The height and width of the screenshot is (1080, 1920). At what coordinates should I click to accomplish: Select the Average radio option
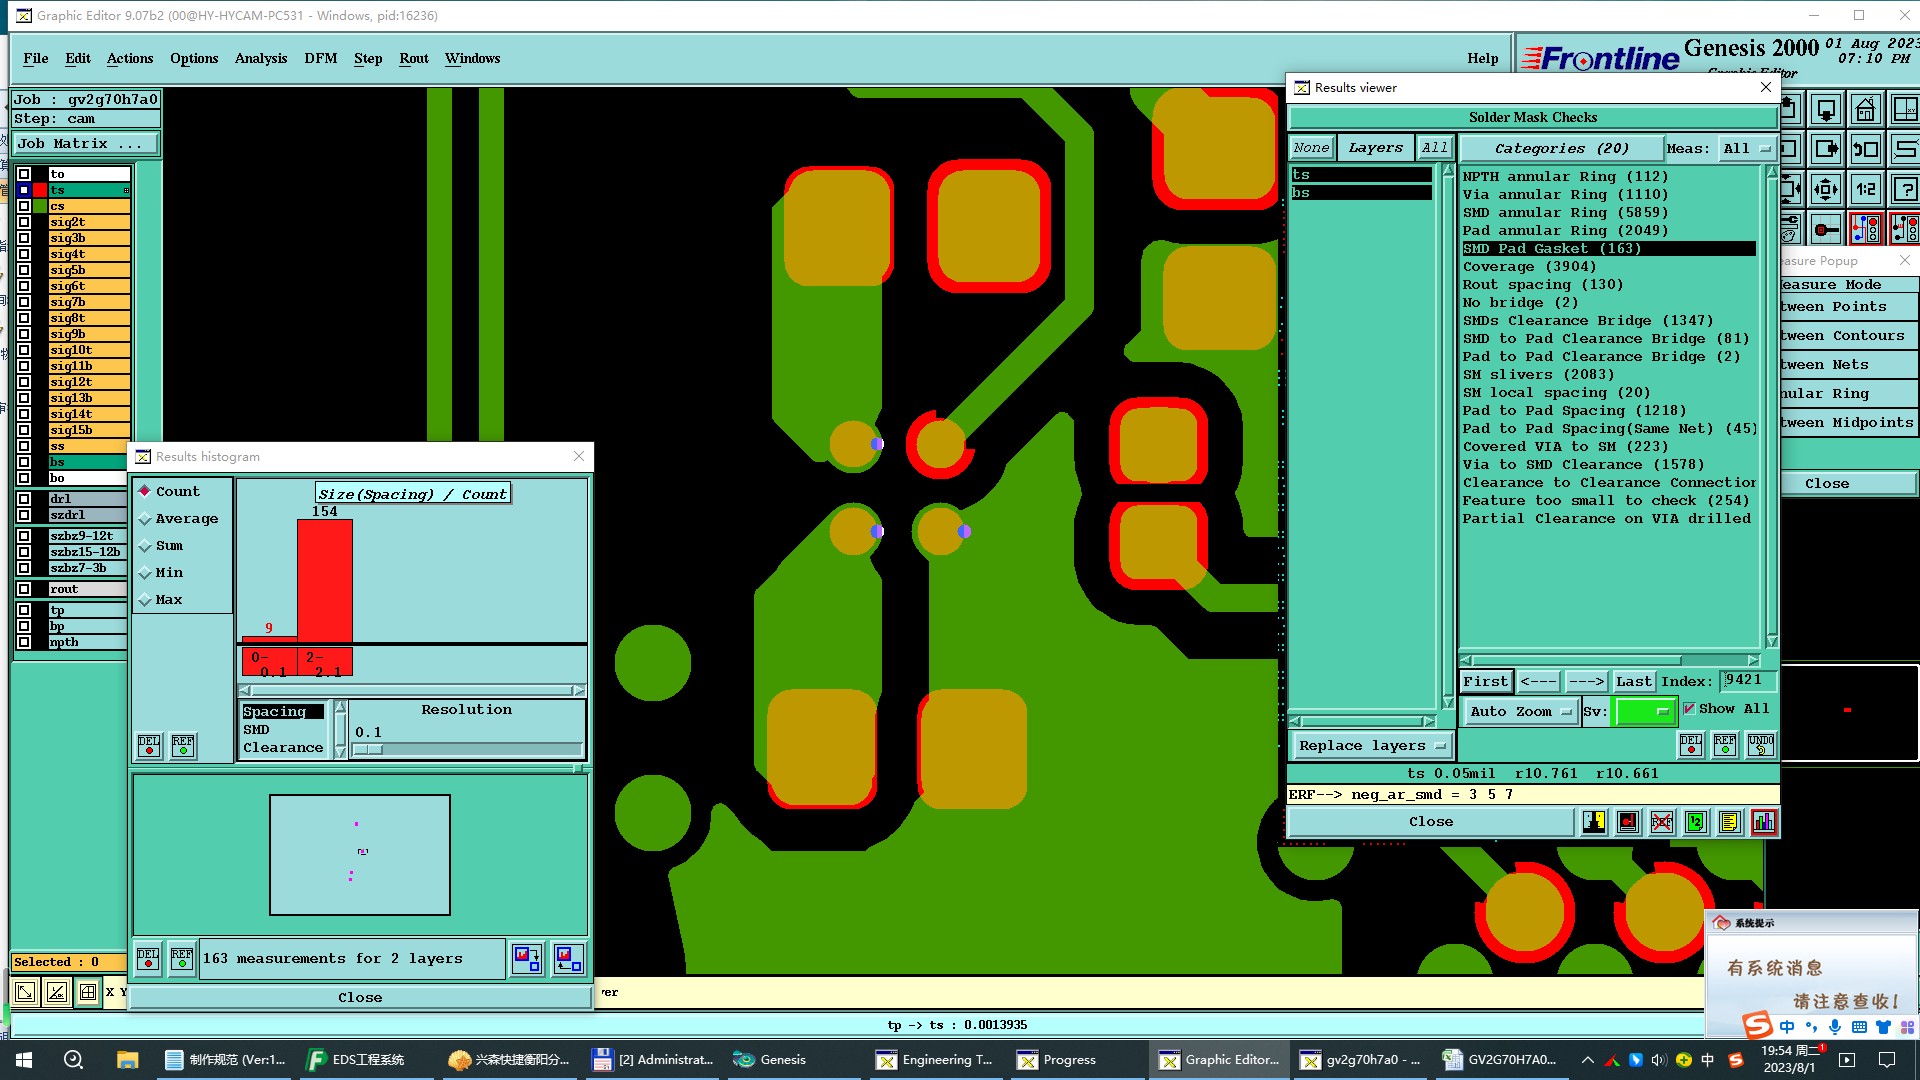[x=145, y=519]
